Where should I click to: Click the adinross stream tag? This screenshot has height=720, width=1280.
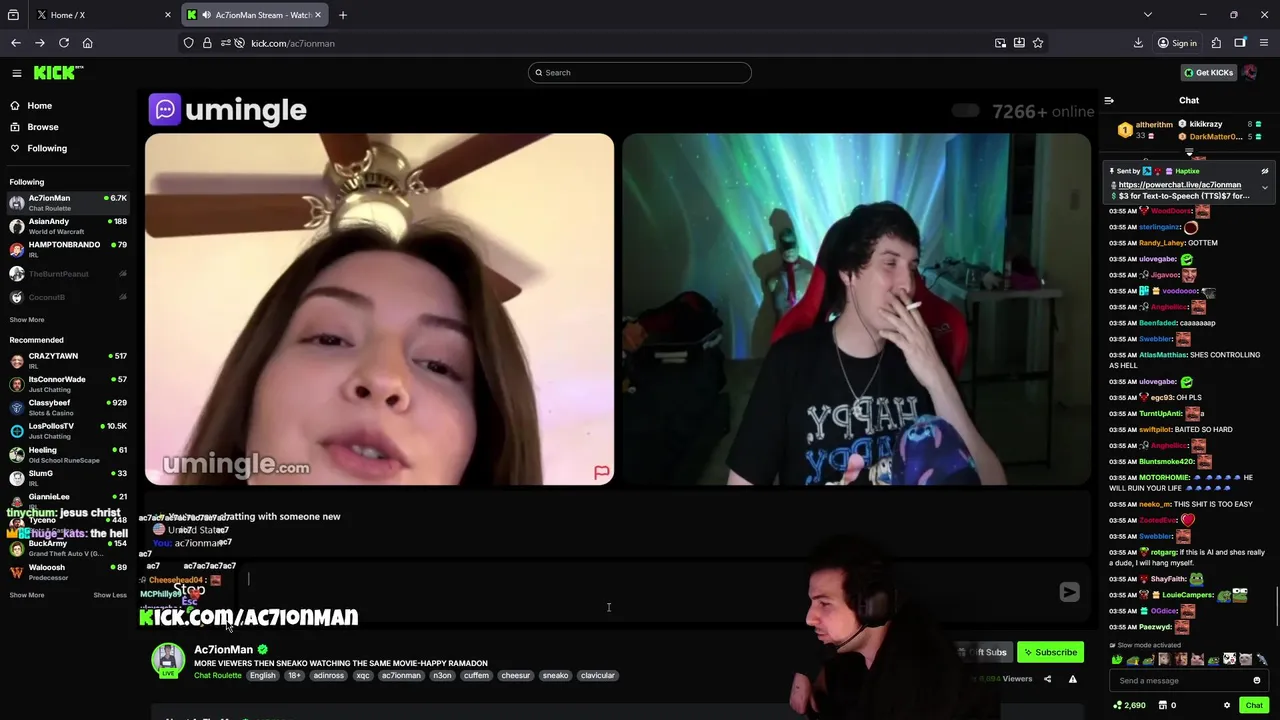point(329,676)
